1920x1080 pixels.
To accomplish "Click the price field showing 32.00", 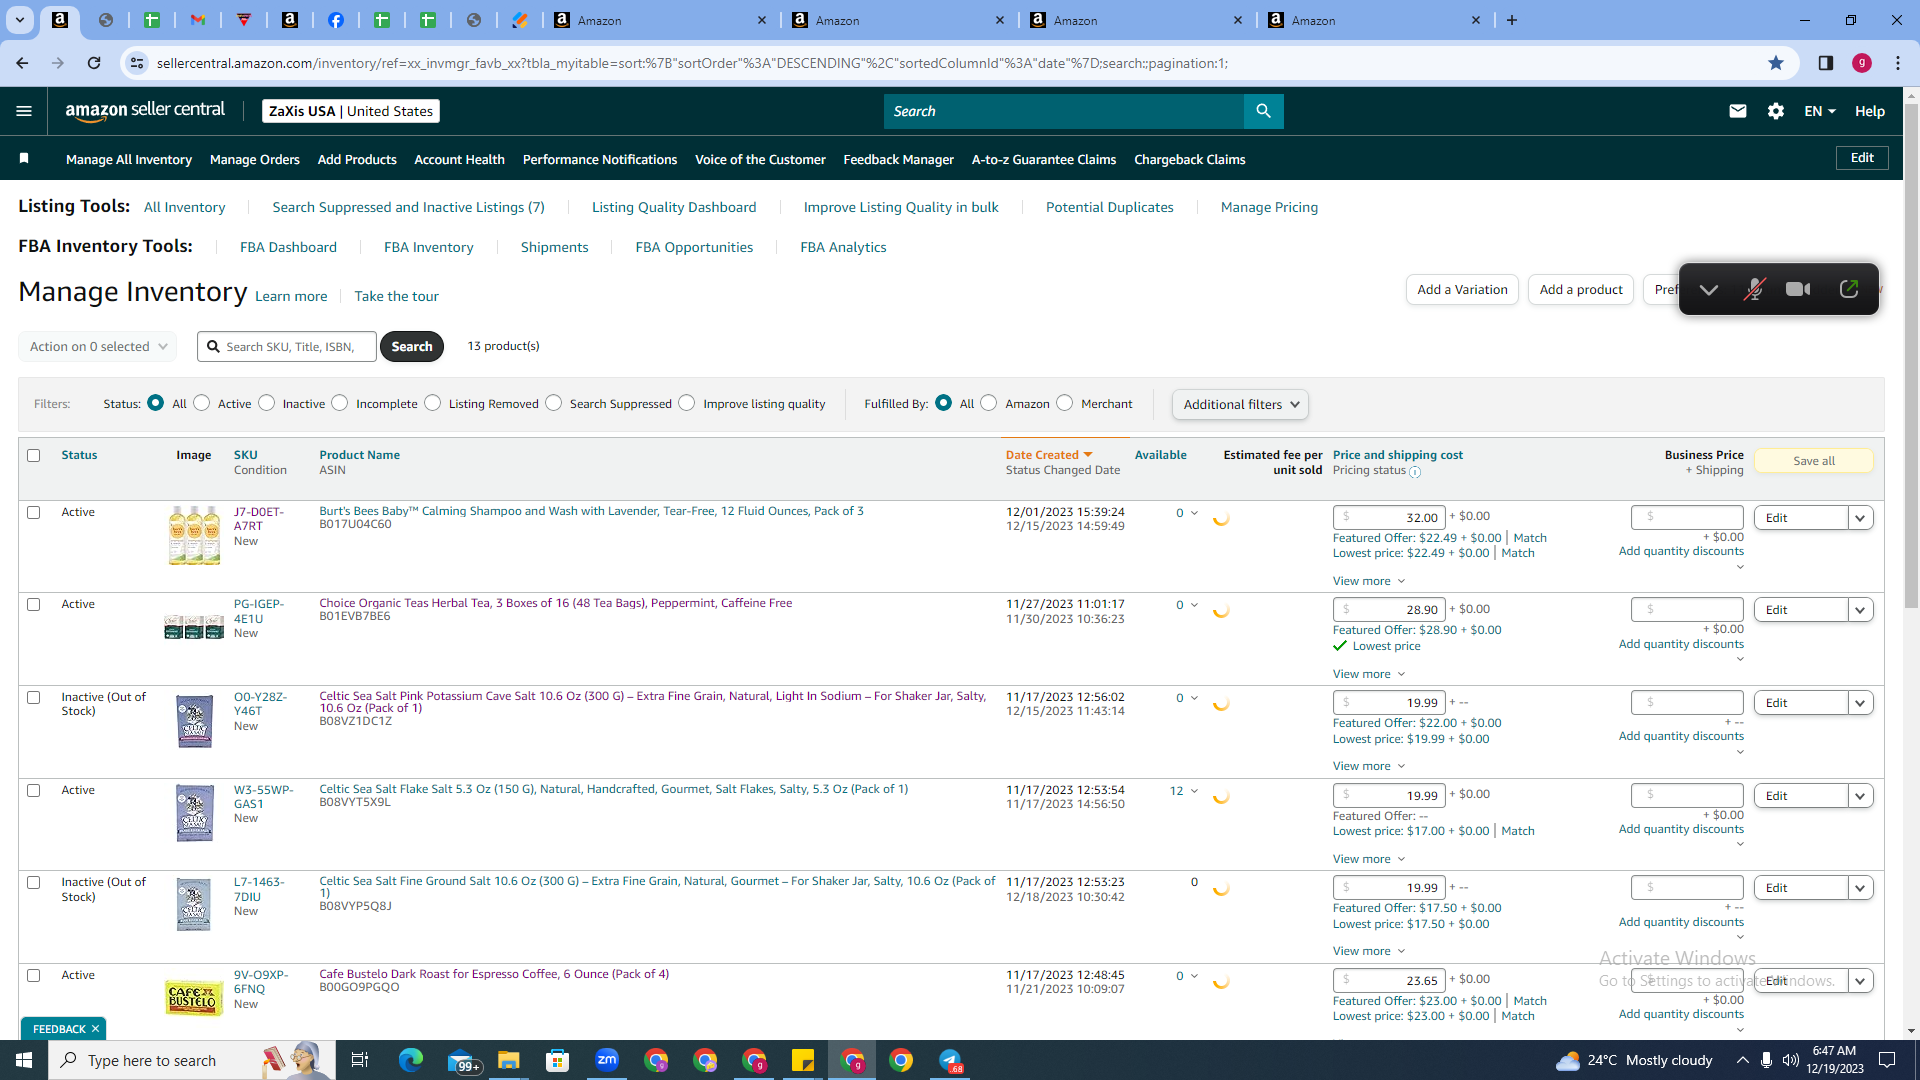I will (1389, 518).
